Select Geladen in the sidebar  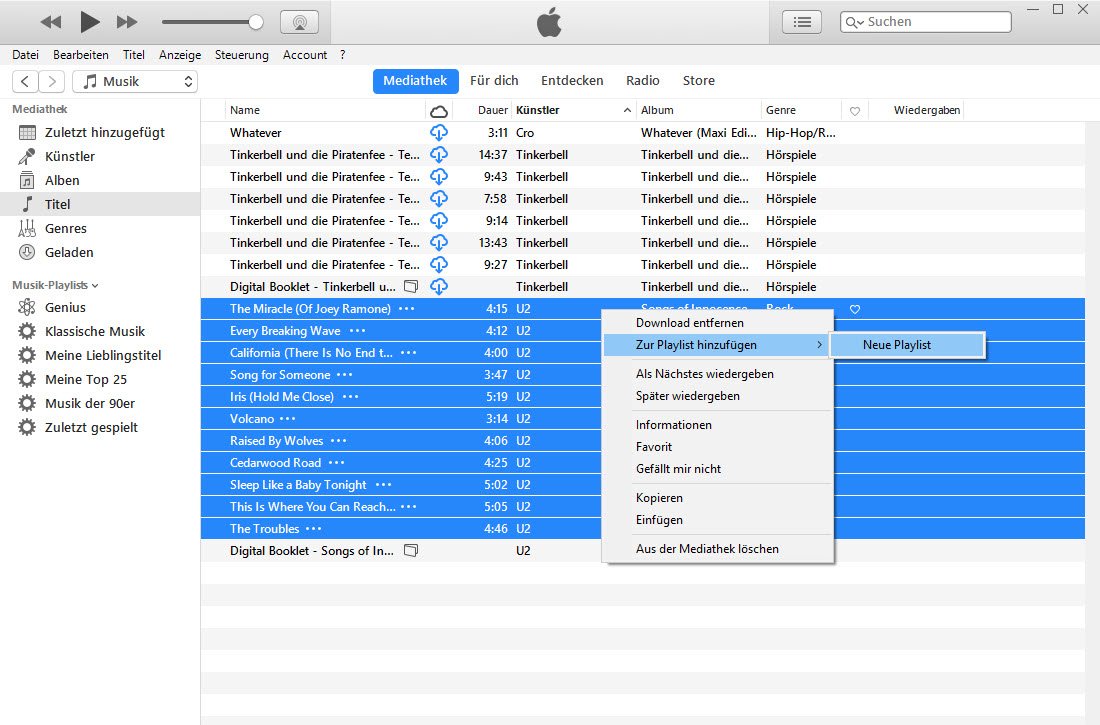[x=100, y=252]
